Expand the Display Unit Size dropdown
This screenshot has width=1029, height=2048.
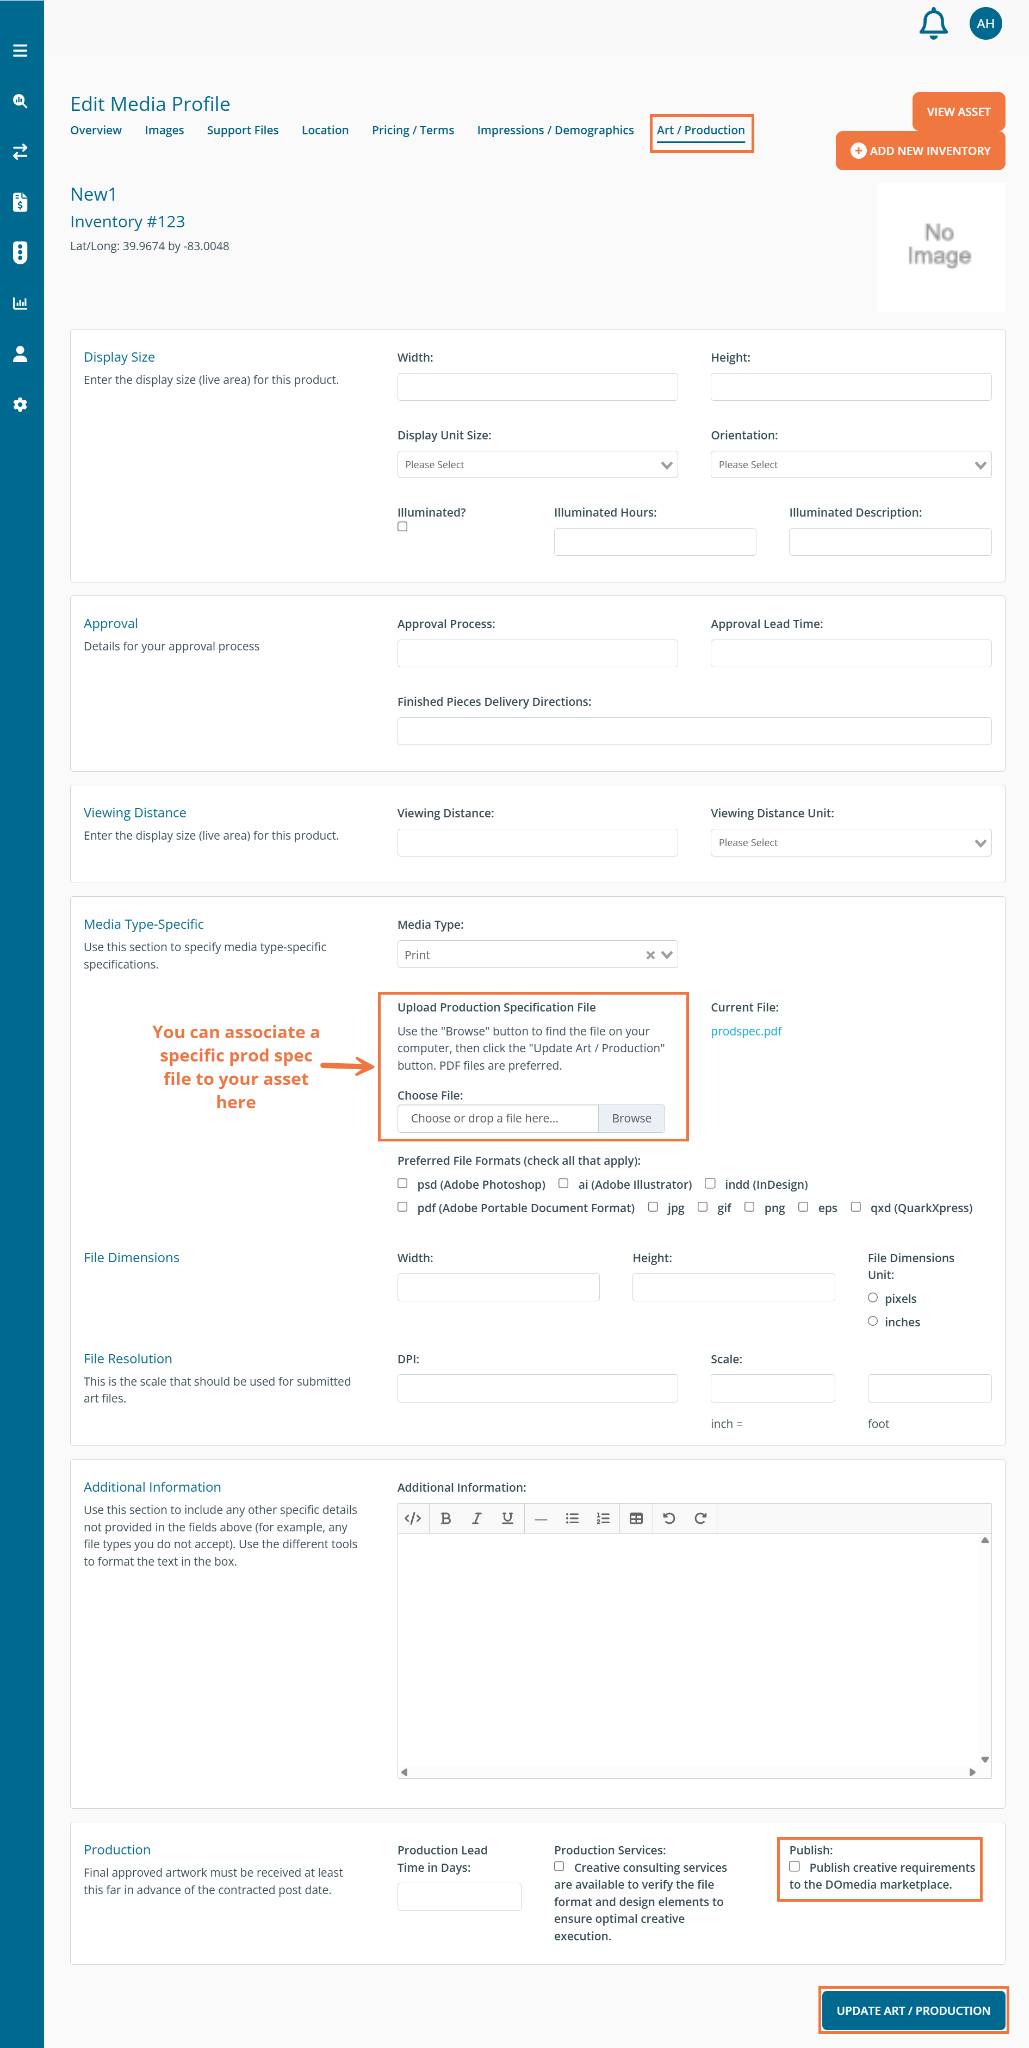[x=537, y=465]
